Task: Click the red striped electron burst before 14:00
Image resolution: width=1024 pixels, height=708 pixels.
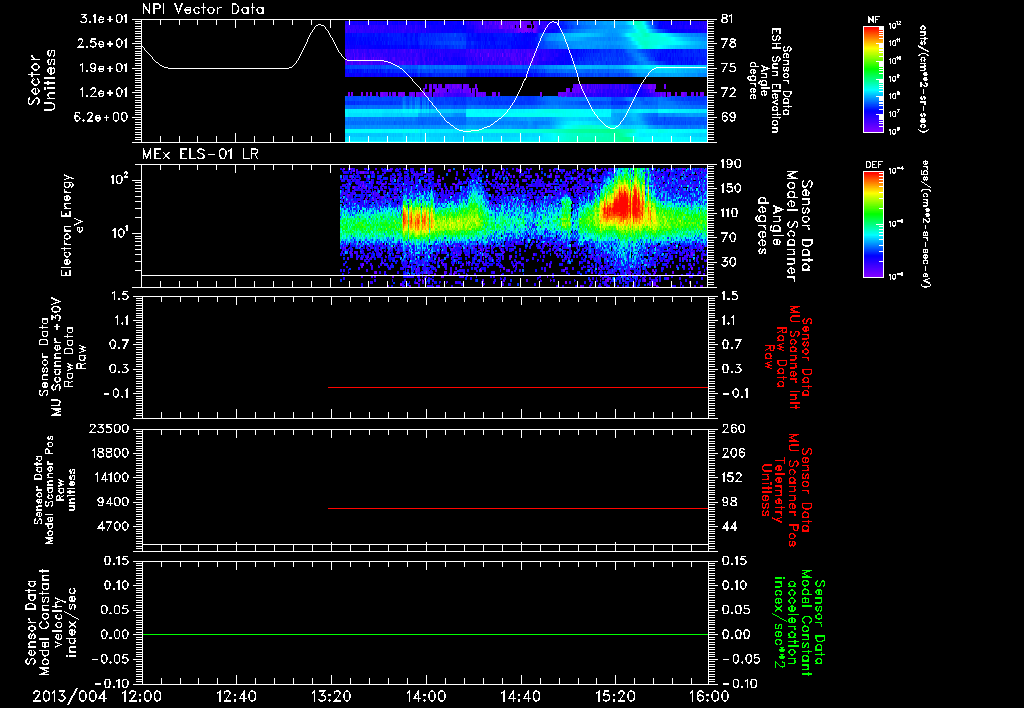Action: [x=418, y=219]
